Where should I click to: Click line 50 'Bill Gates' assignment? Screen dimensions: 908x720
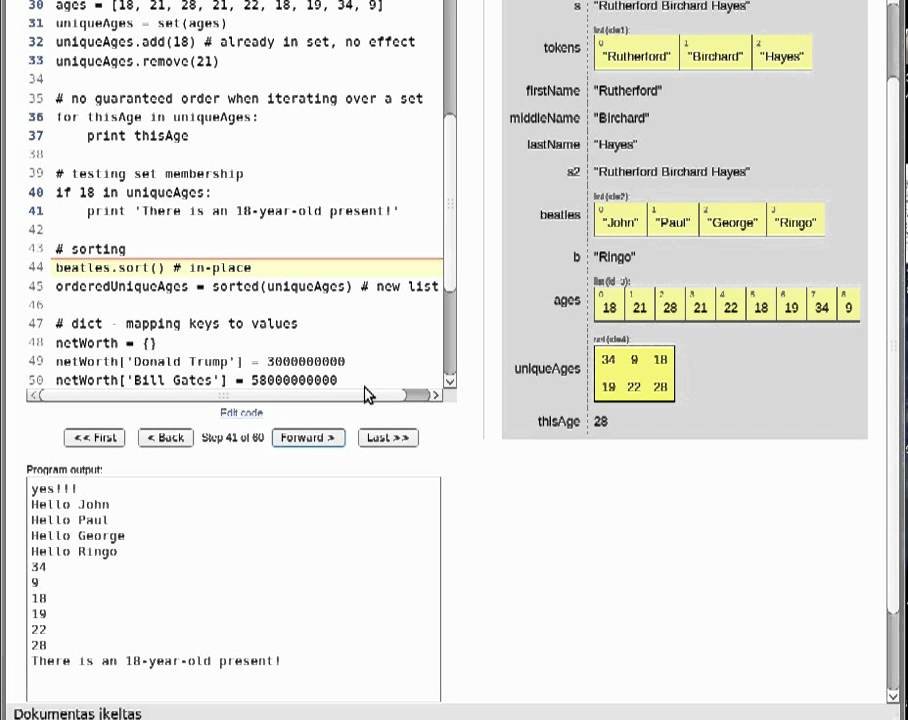point(196,380)
